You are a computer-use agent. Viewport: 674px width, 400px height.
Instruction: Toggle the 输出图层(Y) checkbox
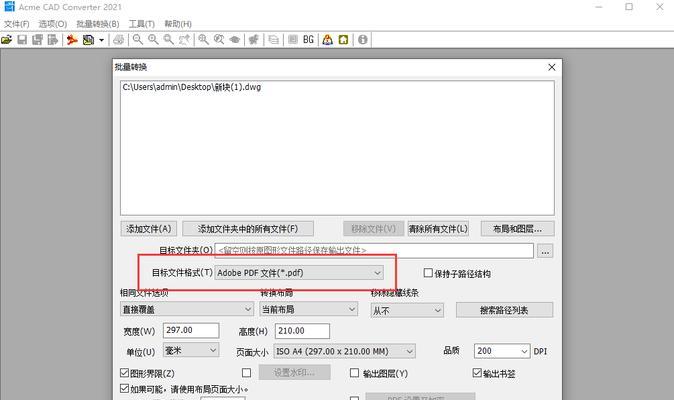(354, 373)
